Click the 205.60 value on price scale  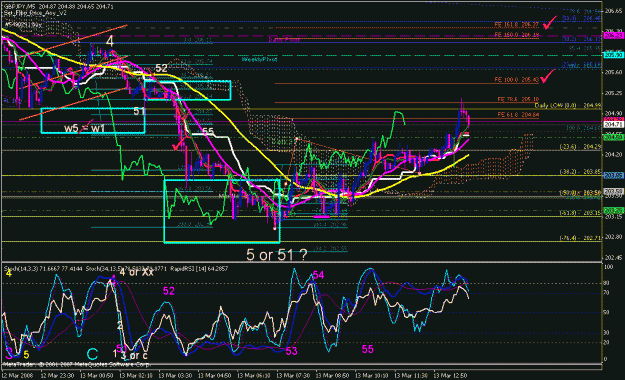[x=613, y=72]
